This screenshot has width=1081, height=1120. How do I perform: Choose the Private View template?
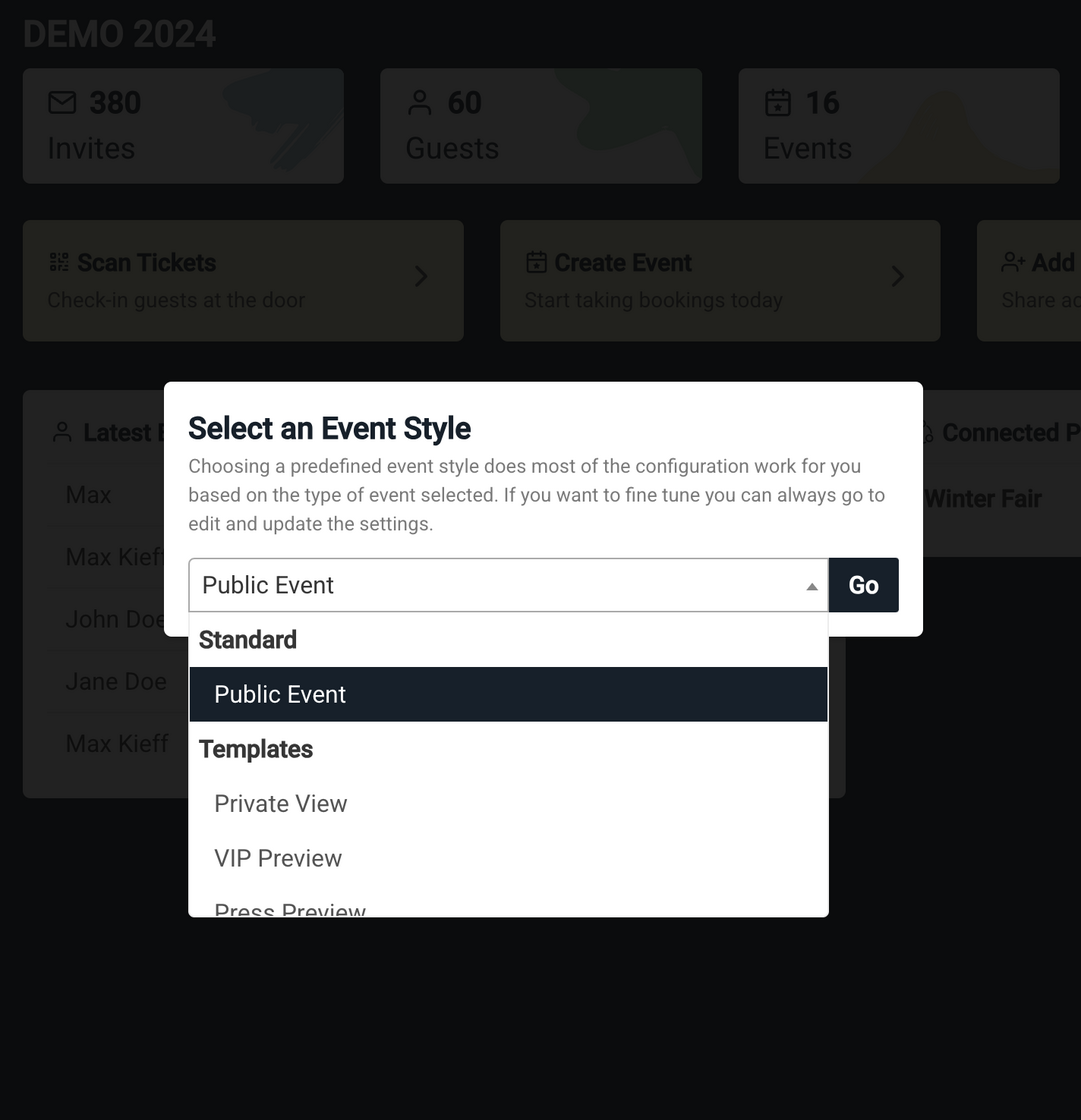click(x=281, y=804)
